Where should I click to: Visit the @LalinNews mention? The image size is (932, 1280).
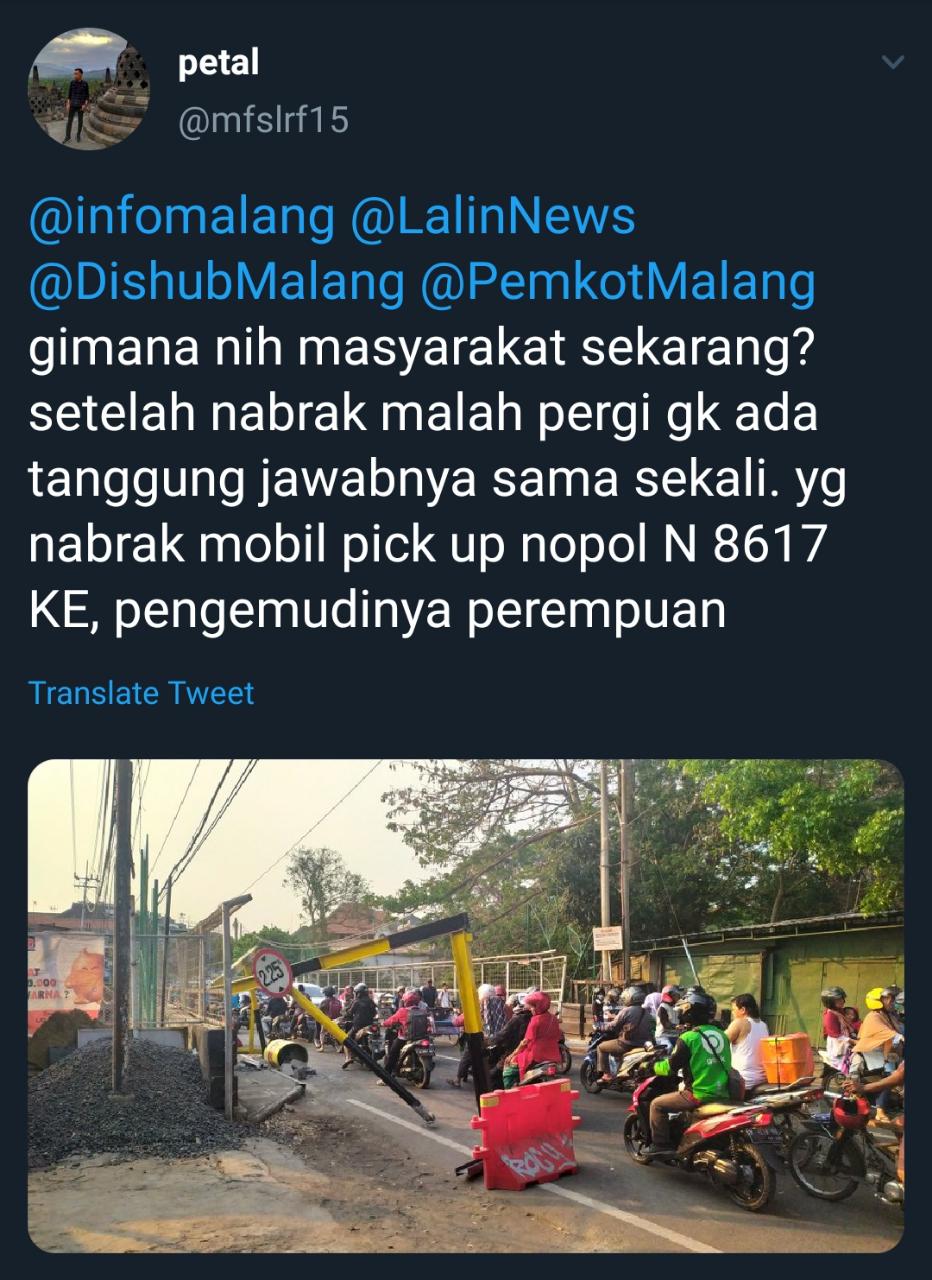coord(493,218)
